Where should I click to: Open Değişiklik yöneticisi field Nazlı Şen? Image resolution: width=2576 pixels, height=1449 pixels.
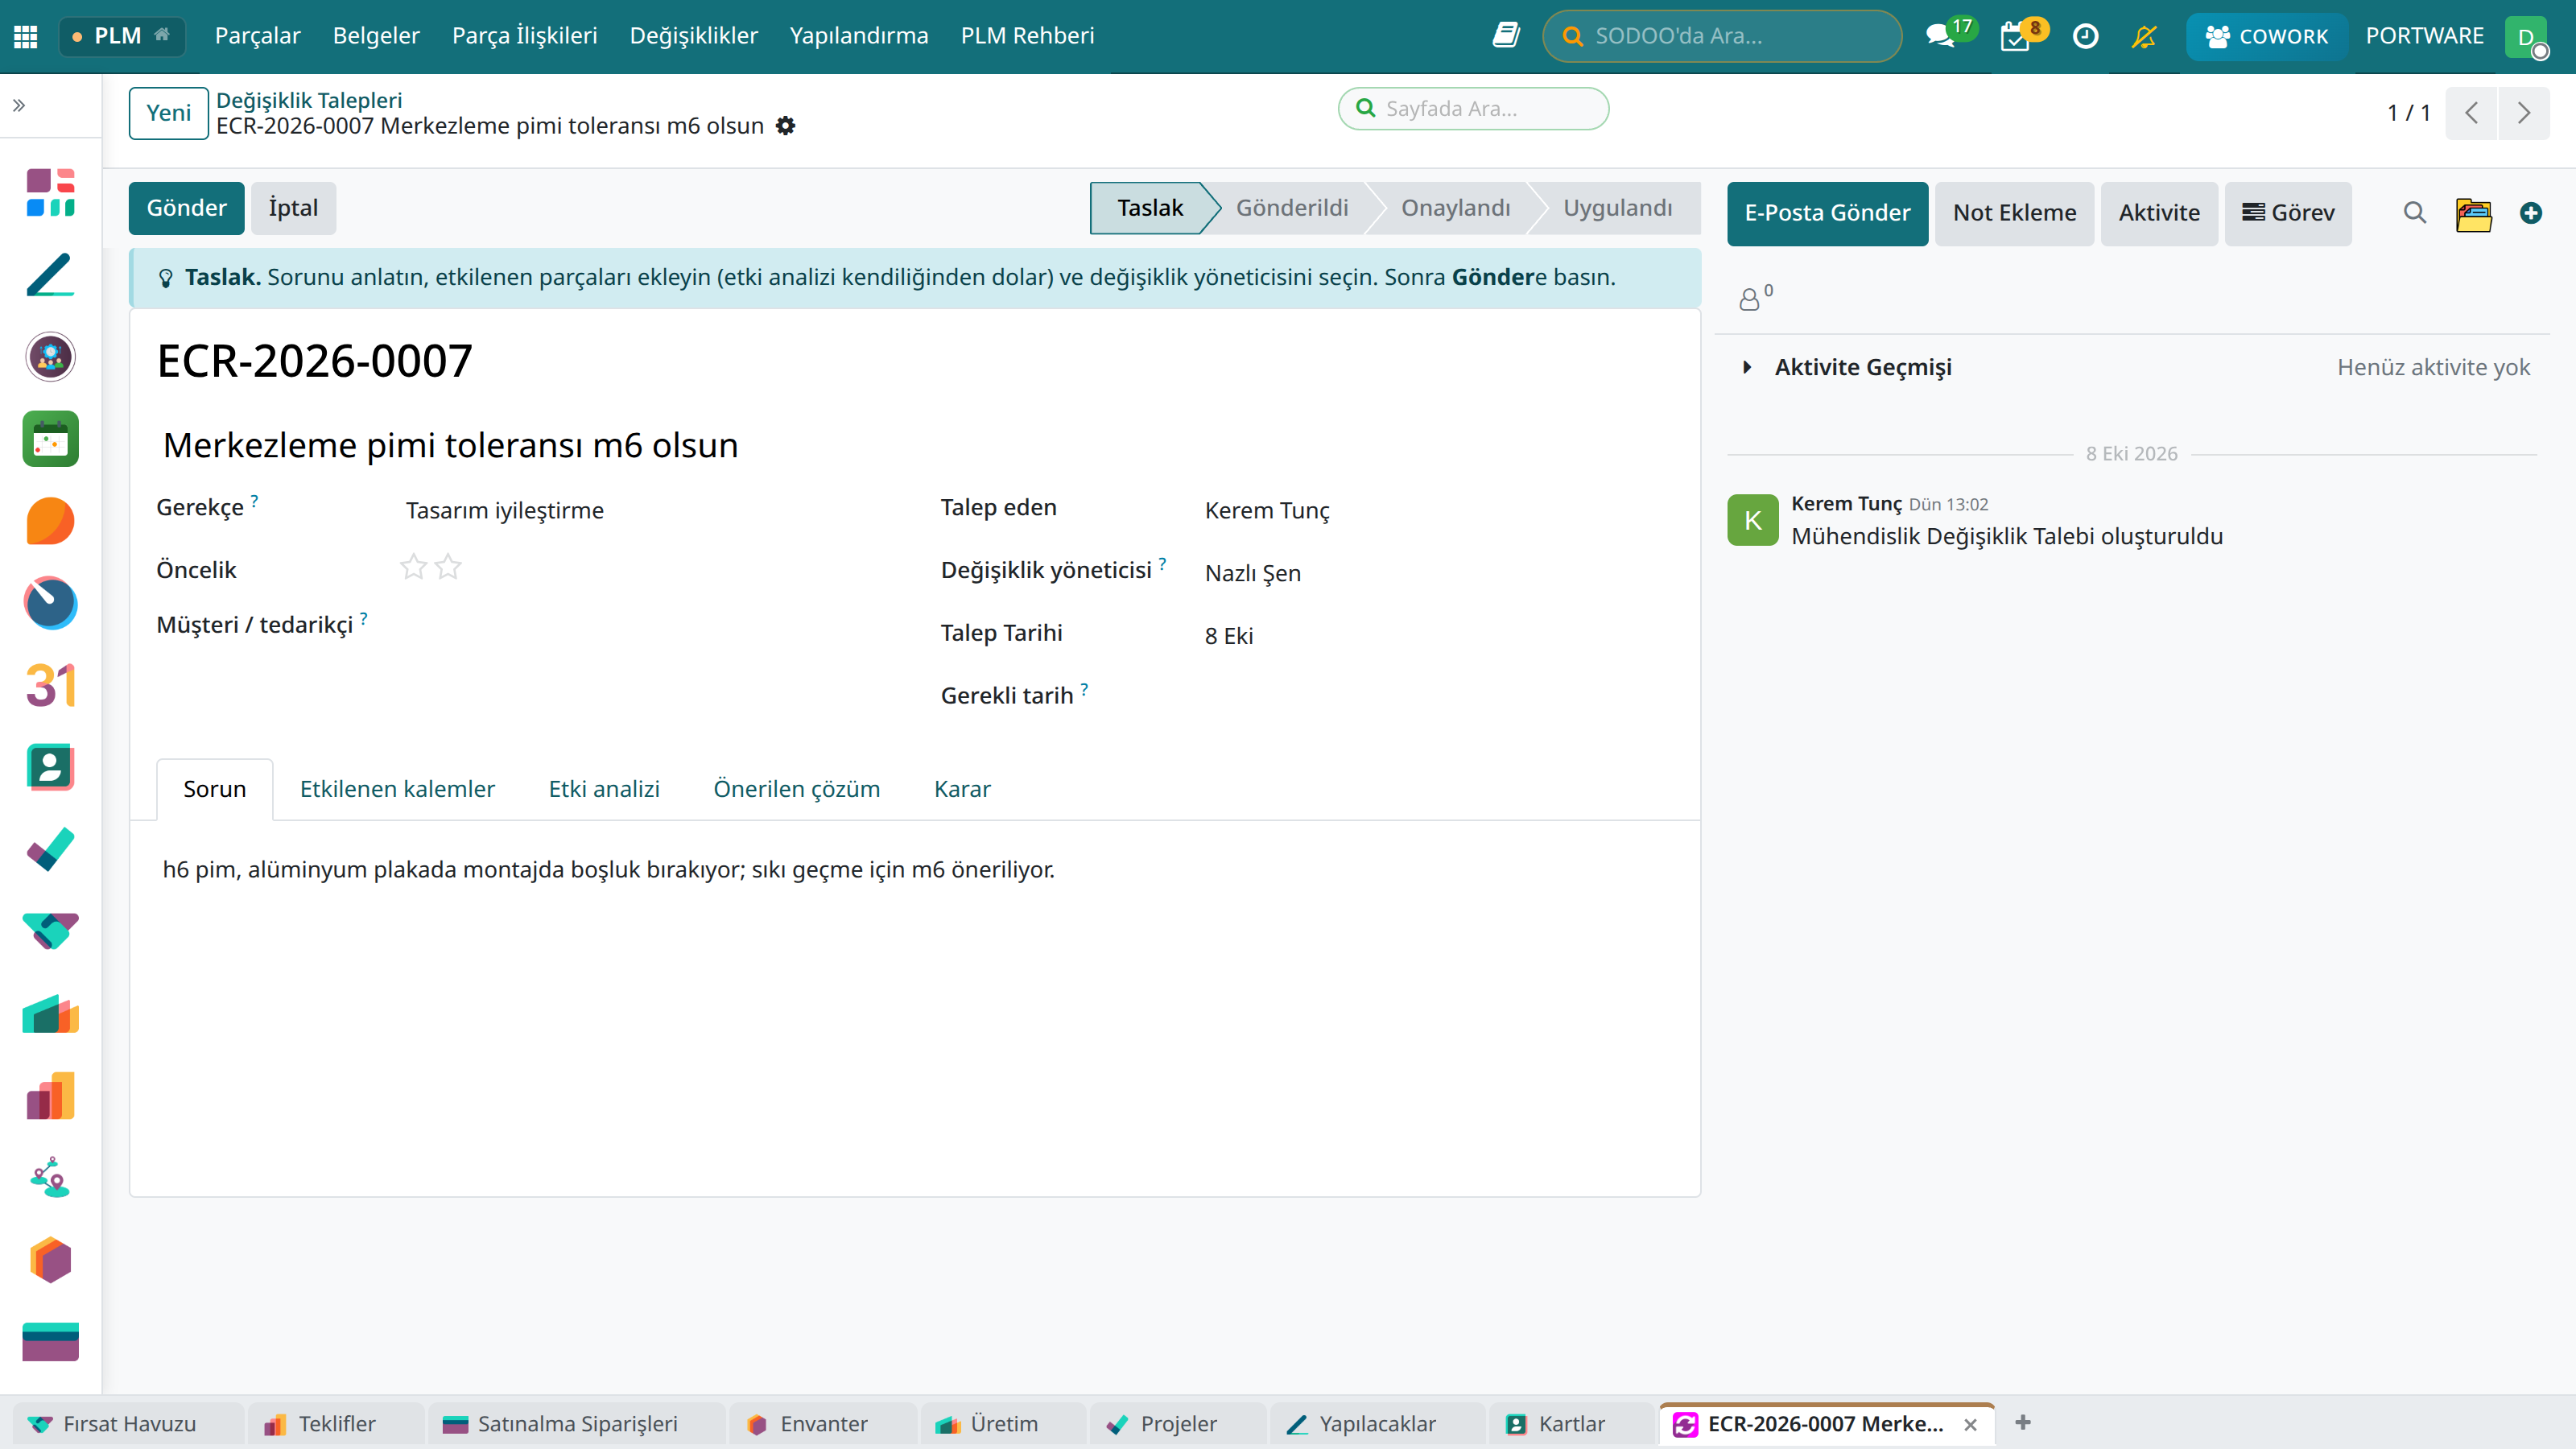(1438, 573)
